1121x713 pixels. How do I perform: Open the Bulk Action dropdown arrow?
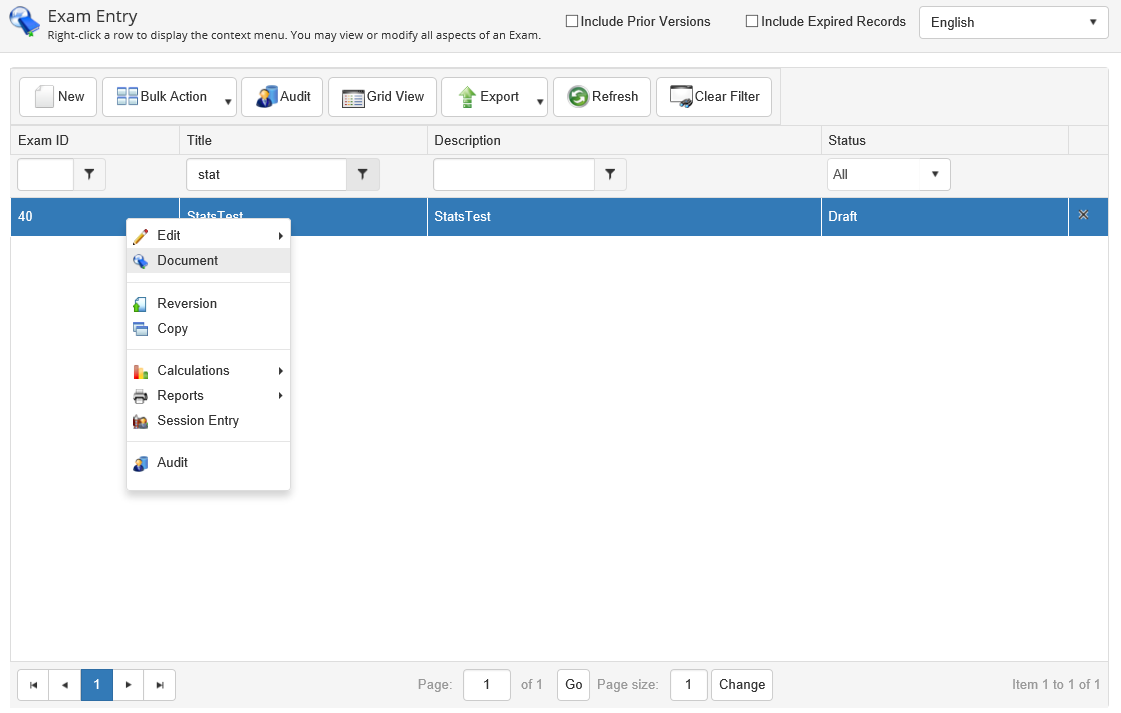(228, 101)
